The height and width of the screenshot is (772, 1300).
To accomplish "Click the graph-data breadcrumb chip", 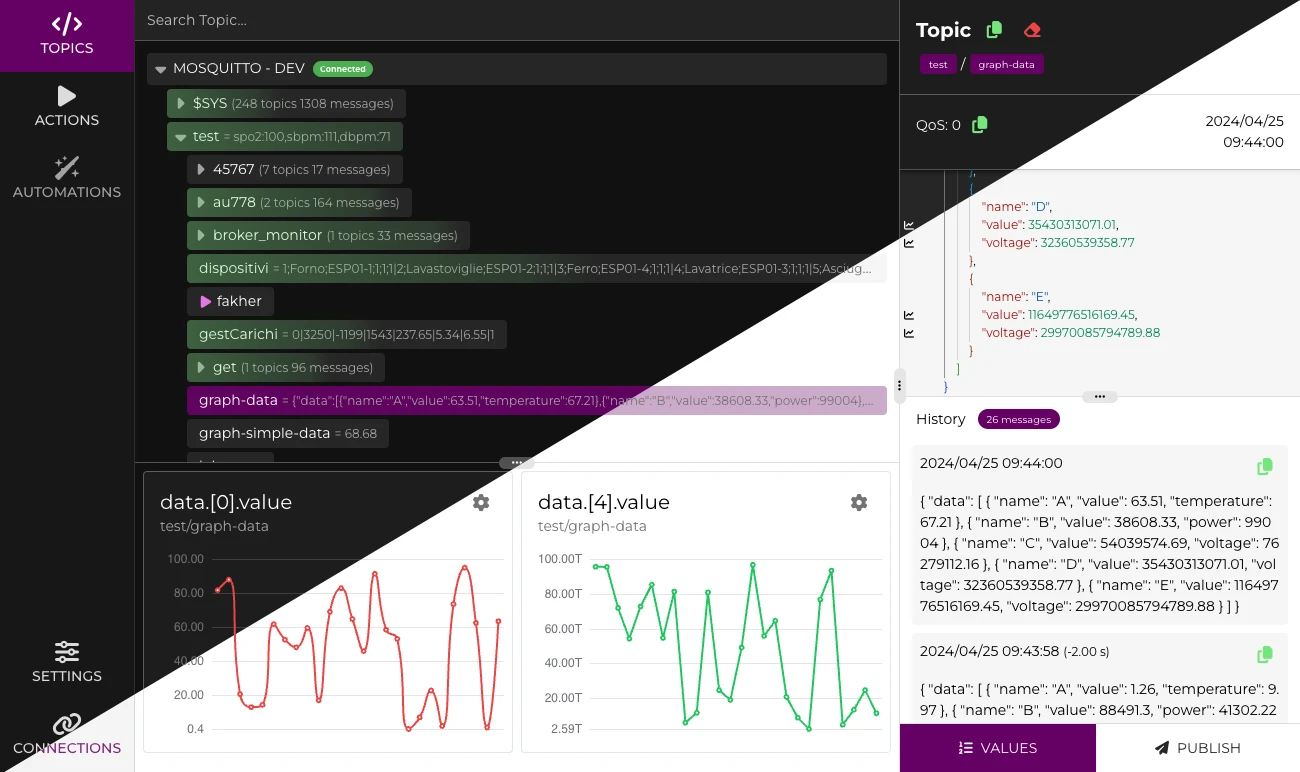I will tap(1007, 64).
